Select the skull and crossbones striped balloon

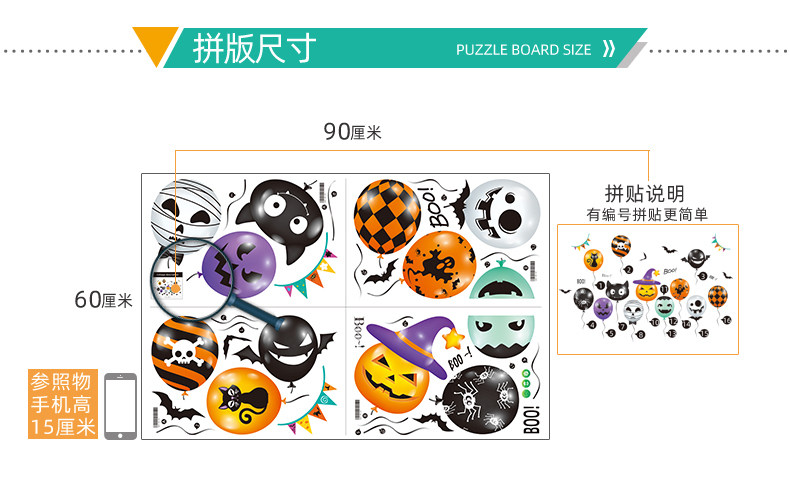[184, 353]
